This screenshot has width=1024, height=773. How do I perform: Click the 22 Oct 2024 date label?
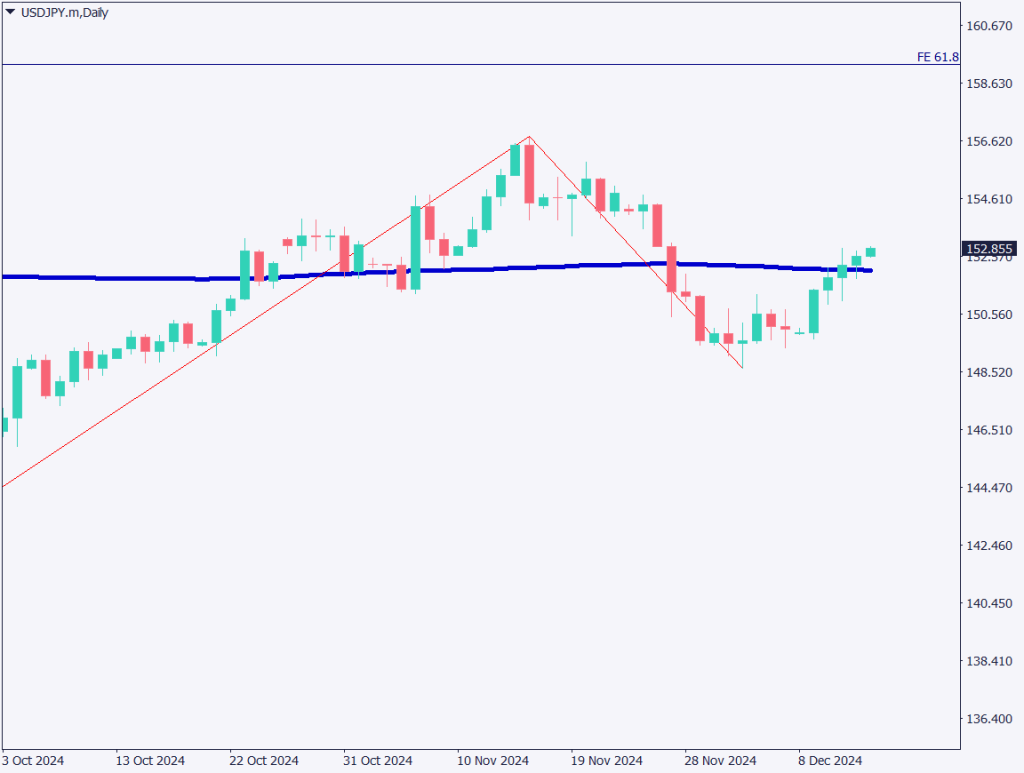point(264,761)
